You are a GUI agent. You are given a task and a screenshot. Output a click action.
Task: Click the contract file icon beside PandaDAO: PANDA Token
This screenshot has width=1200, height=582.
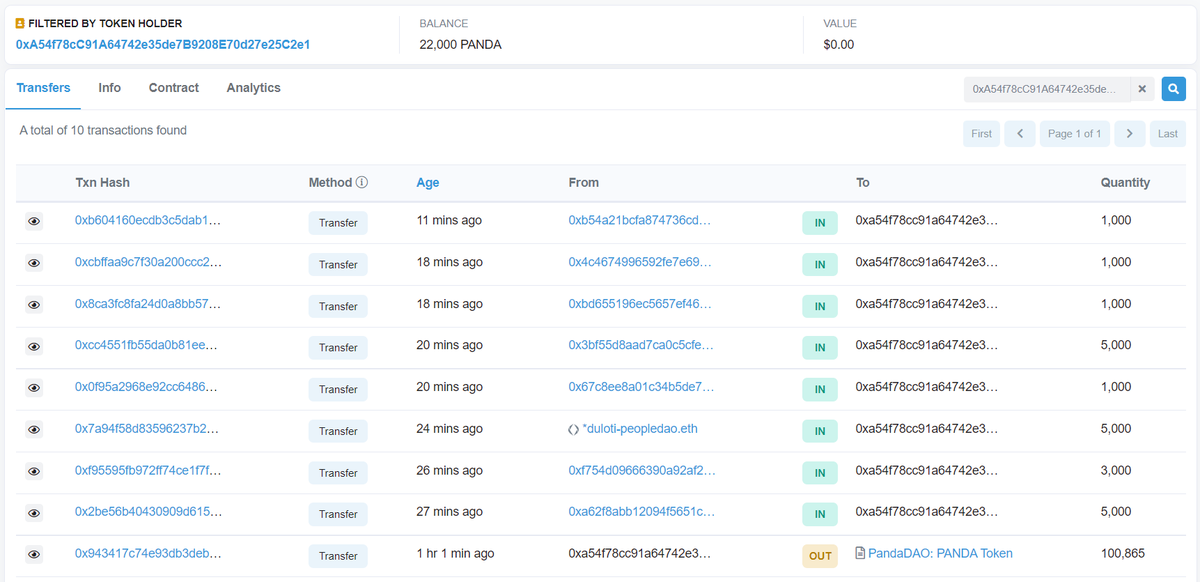860,553
